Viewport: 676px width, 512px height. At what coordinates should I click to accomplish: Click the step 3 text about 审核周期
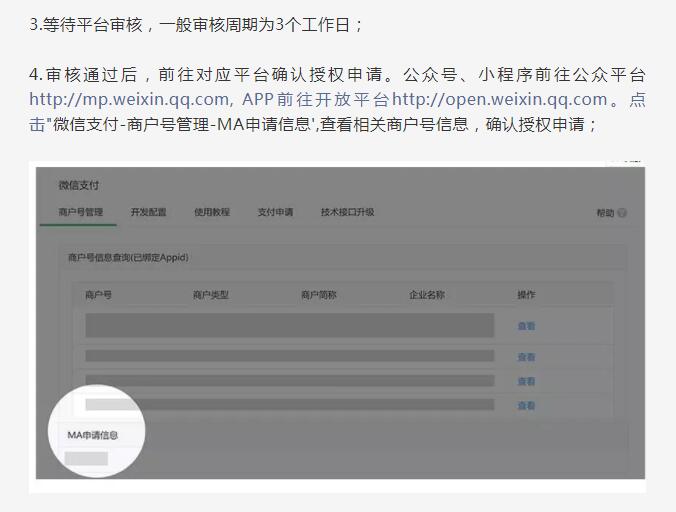coord(196,25)
